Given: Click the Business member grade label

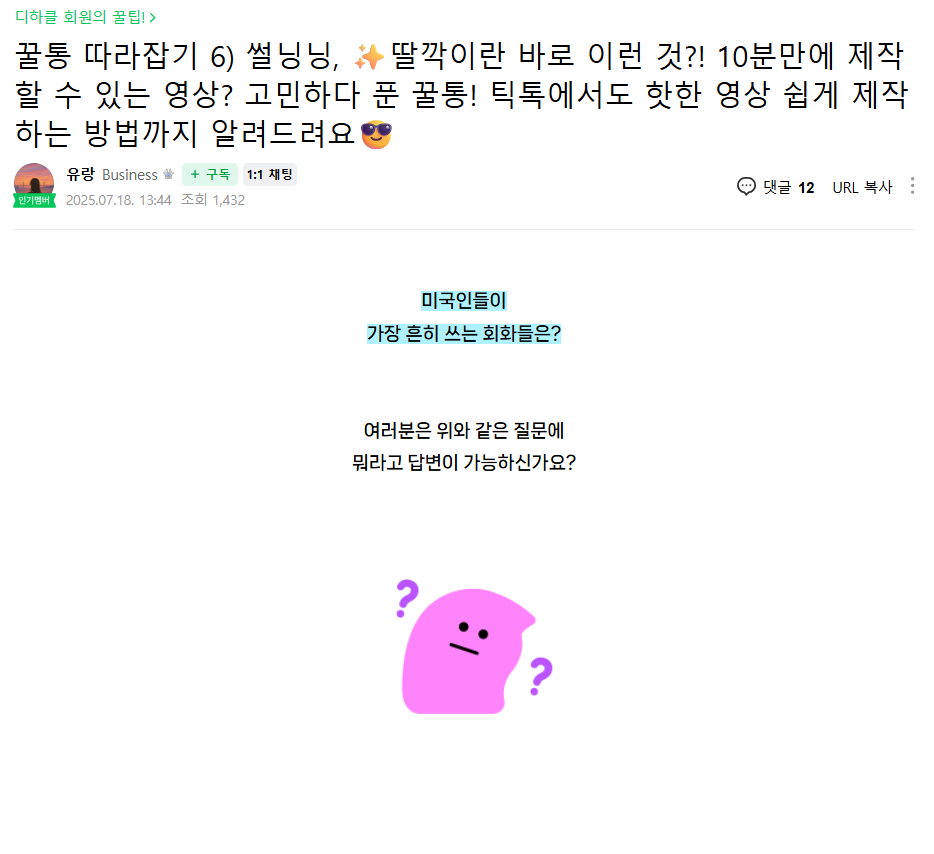Looking at the screenshot, I should click(130, 174).
